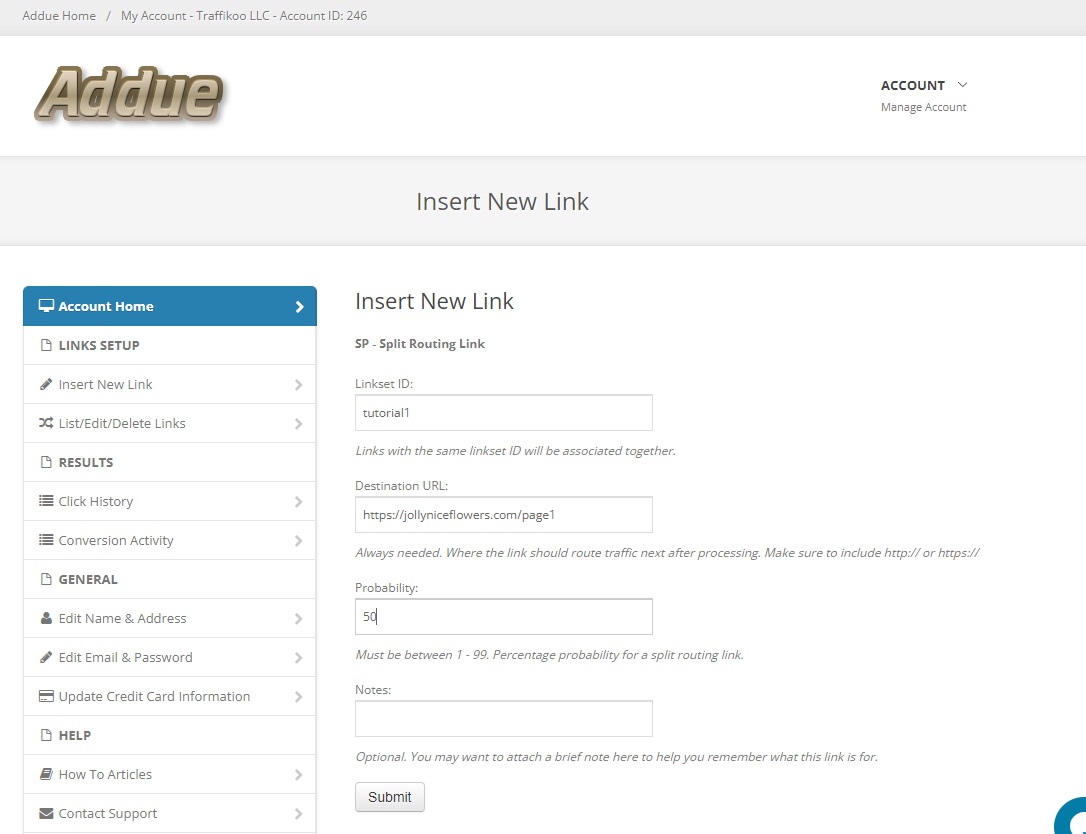
Task: Click Manage Account text
Action: point(923,107)
